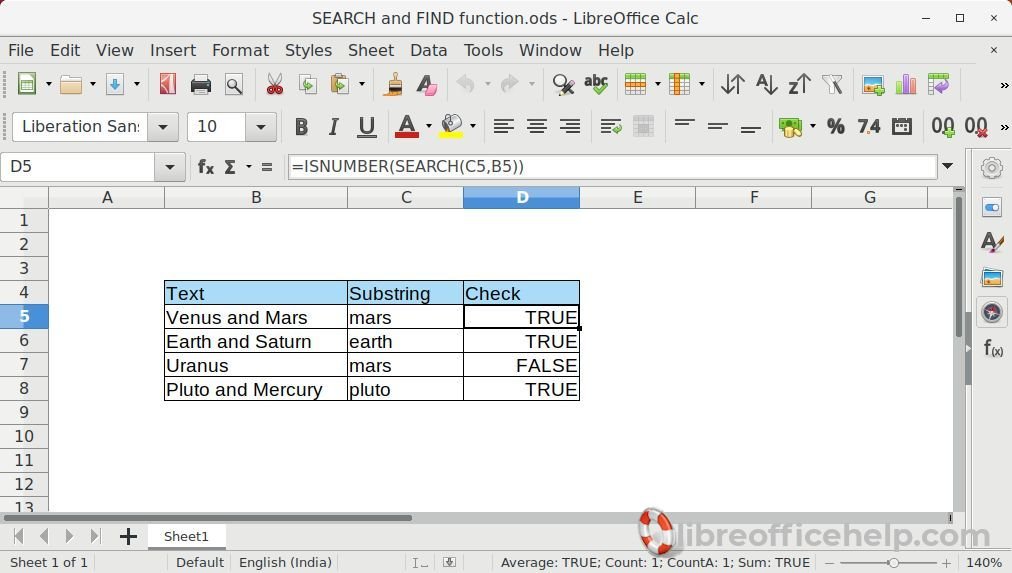The height and width of the screenshot is (573, 1012).
Task: Click the New spreadsheet icon
Action: point(26,84)
